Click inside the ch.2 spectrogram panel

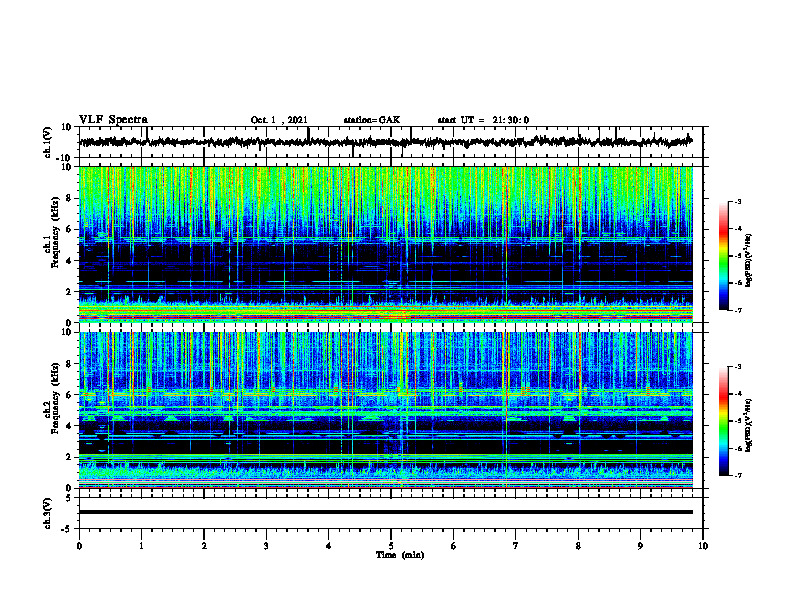tap(385, 410)
